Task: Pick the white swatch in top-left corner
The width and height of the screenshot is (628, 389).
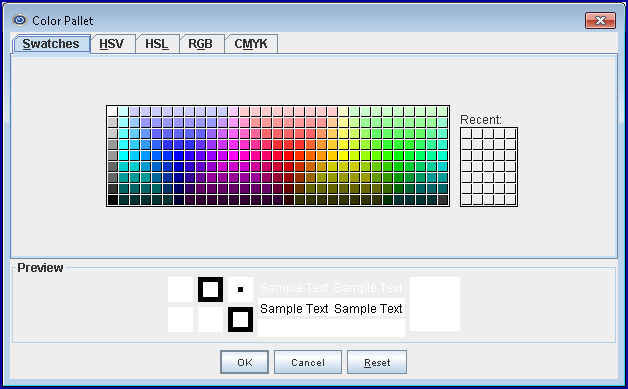Action: (x=112, y=111)
